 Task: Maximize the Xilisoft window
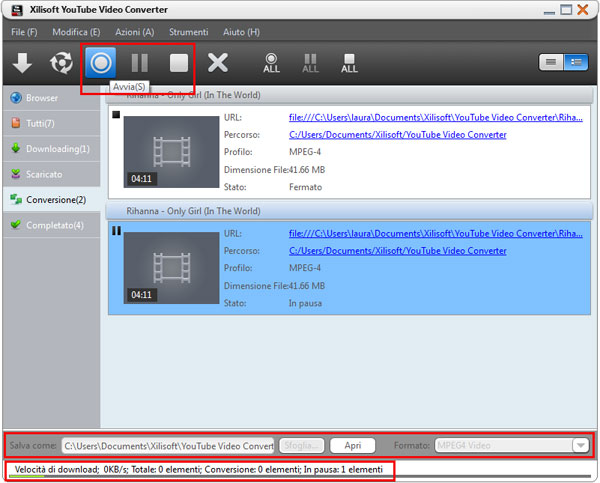pos(566,10)
